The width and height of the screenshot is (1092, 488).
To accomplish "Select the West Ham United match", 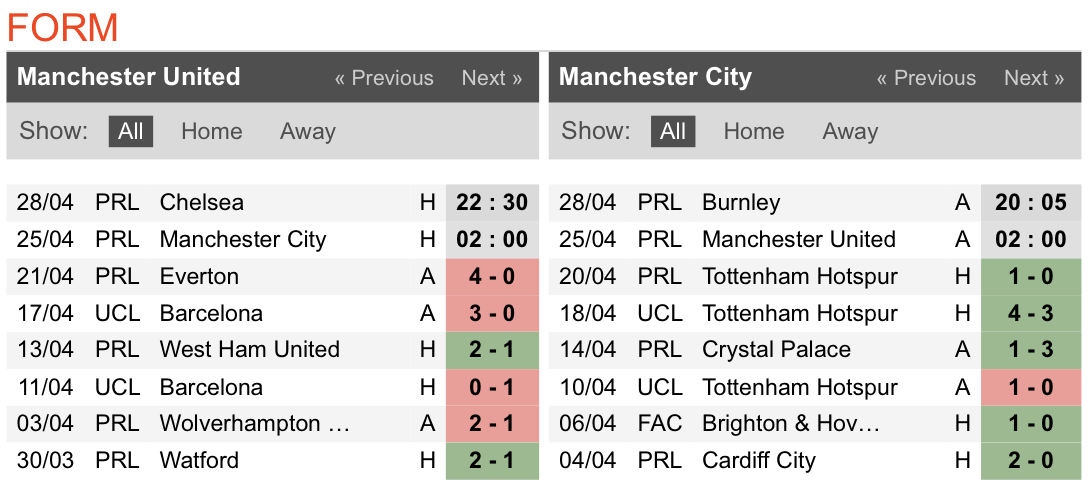I will pos(249,350).
